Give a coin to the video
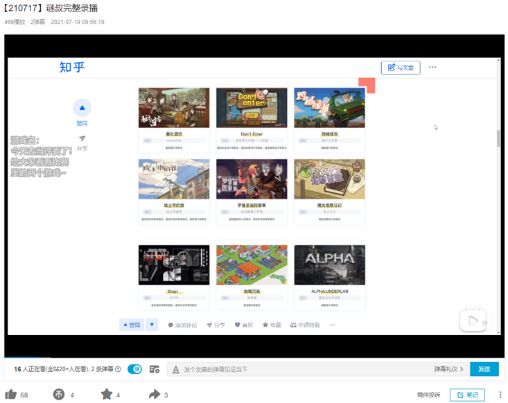508x403 pixels. (x=59, y=395)
